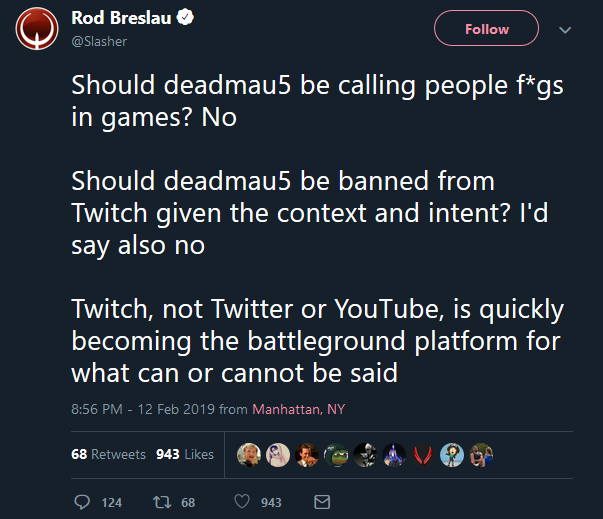Click the reply speech bubble icon
This screenshot has height=519, width=603.
(82, 502)
